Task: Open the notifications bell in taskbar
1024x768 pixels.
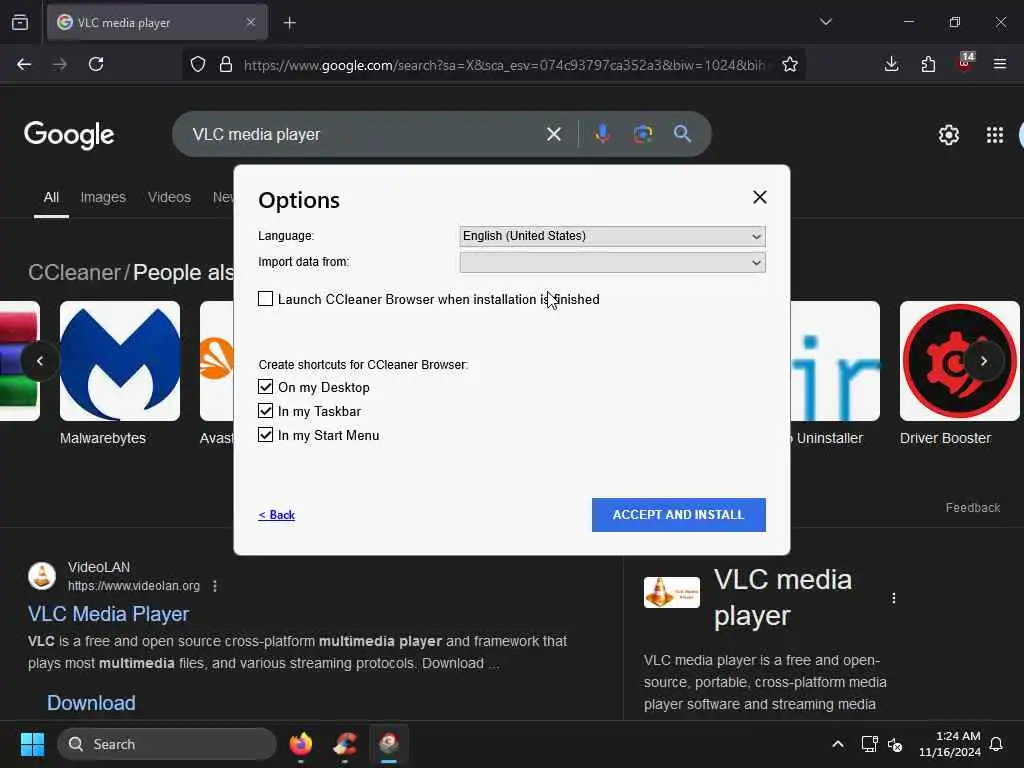Action: point(997,744)
